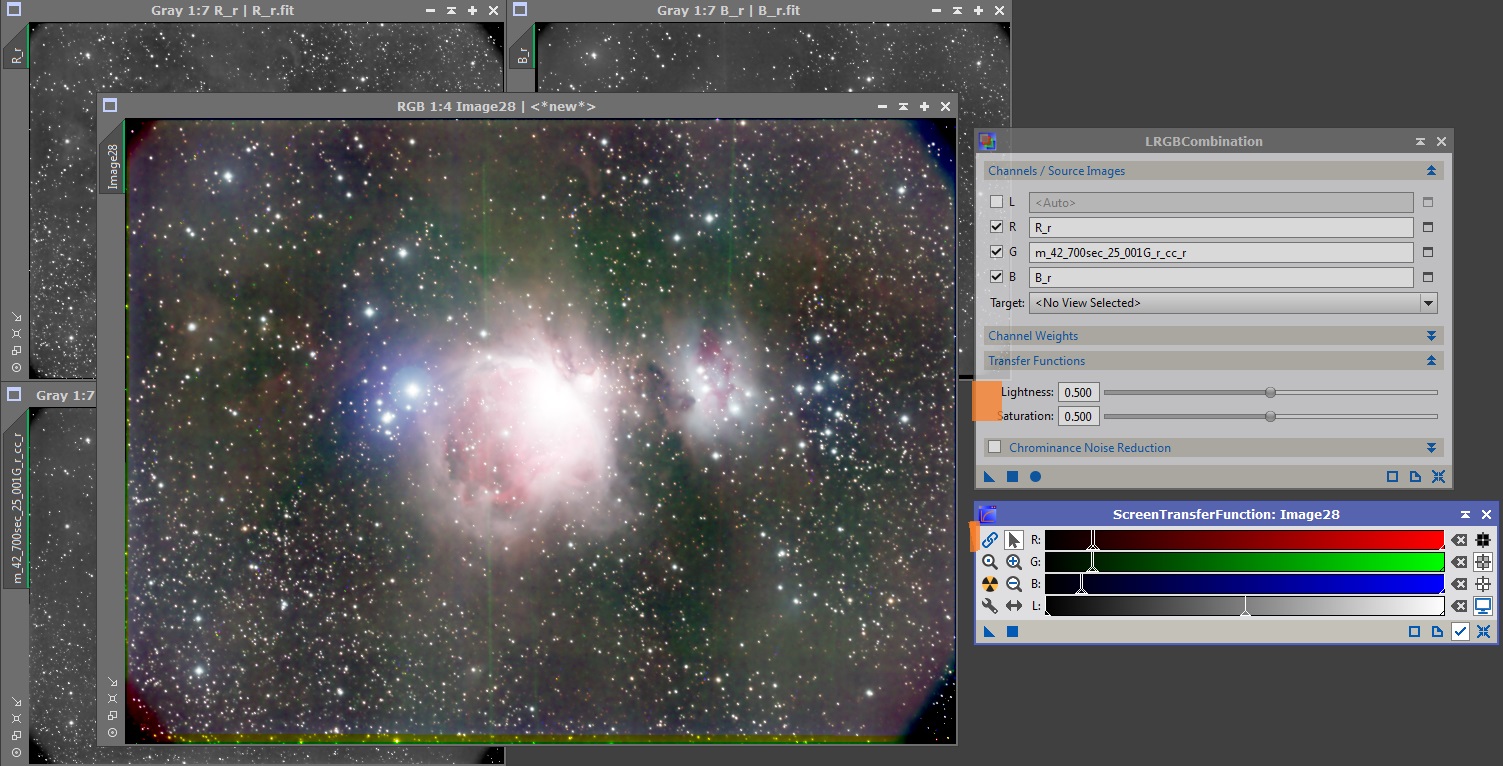Image resolution: width=1503 pixels, height=766 pixels.
Task: Choose white point readout mode
Action: click(1483, 584)
